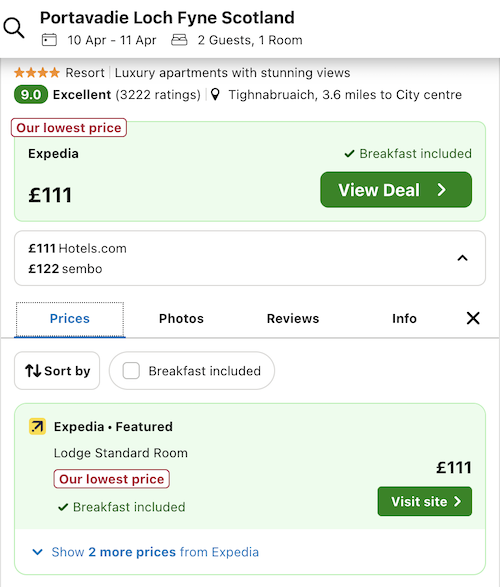Open the Sort by dropdown
The height and width of the screenshot is (587, 500).
click(x=57, y=371)
